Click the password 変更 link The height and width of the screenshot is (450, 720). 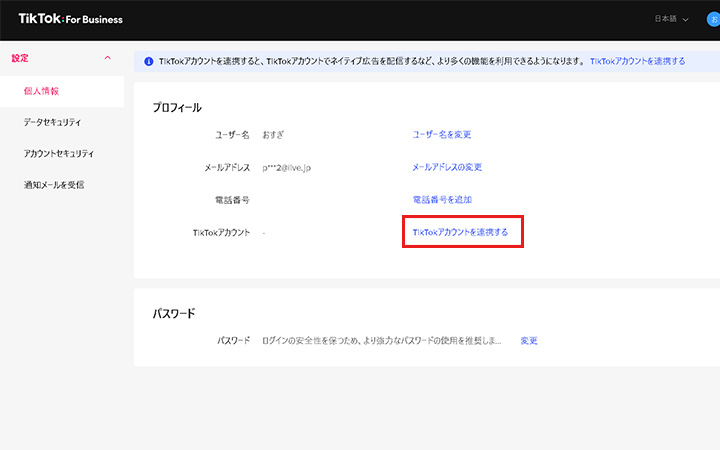[529, 341]
